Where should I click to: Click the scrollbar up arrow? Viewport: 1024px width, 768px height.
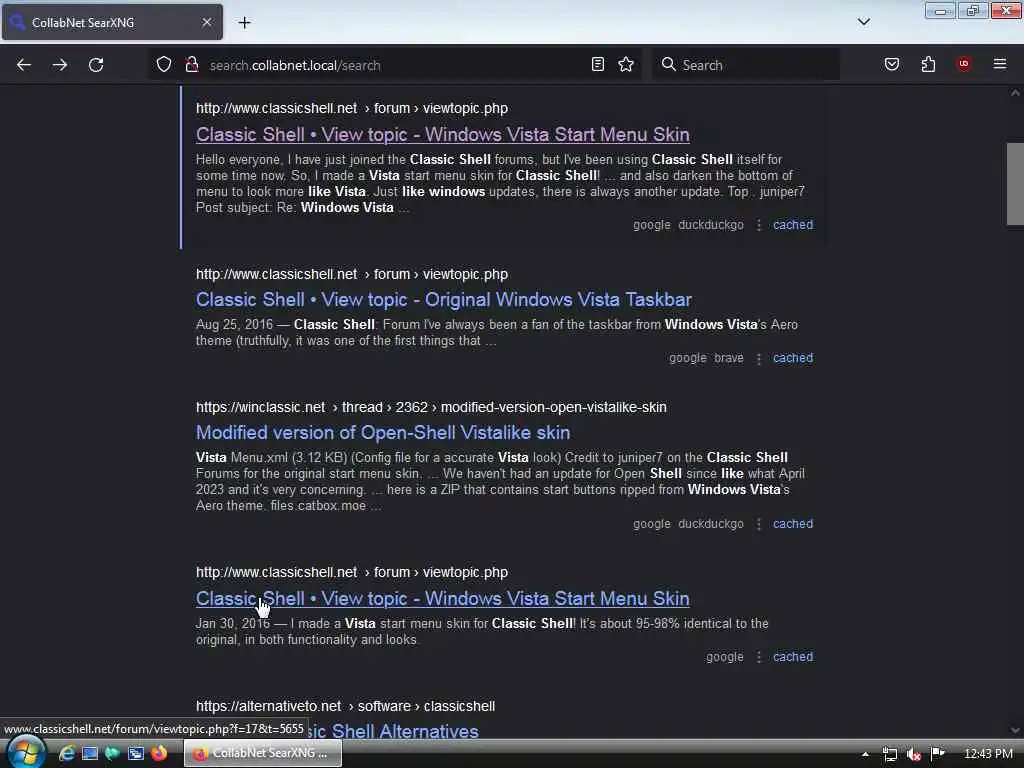click(x=1015, y=93)
